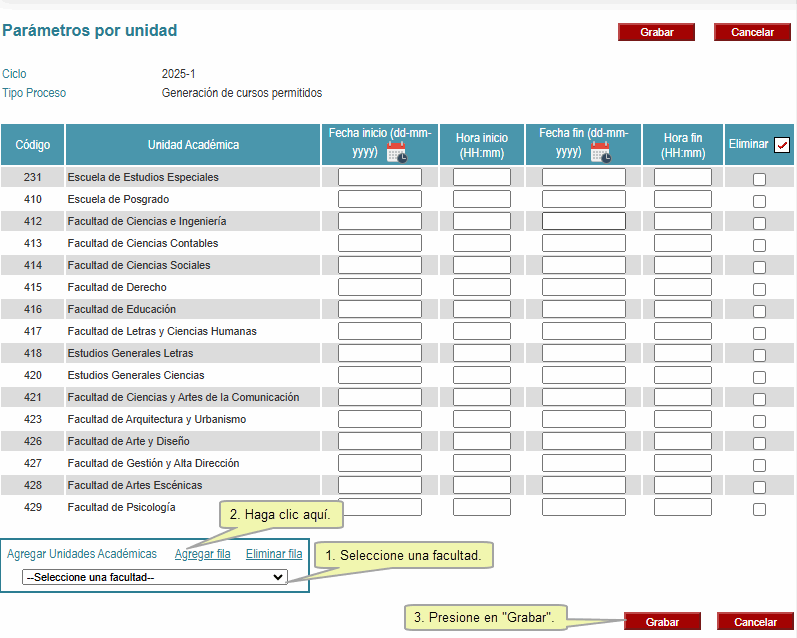Image resolution: width=797 pixels, height=638 pixels.
Task: Select Eliminar checkbox for Estudios Generales Ciencias
Action: click(x=759, y=377)
